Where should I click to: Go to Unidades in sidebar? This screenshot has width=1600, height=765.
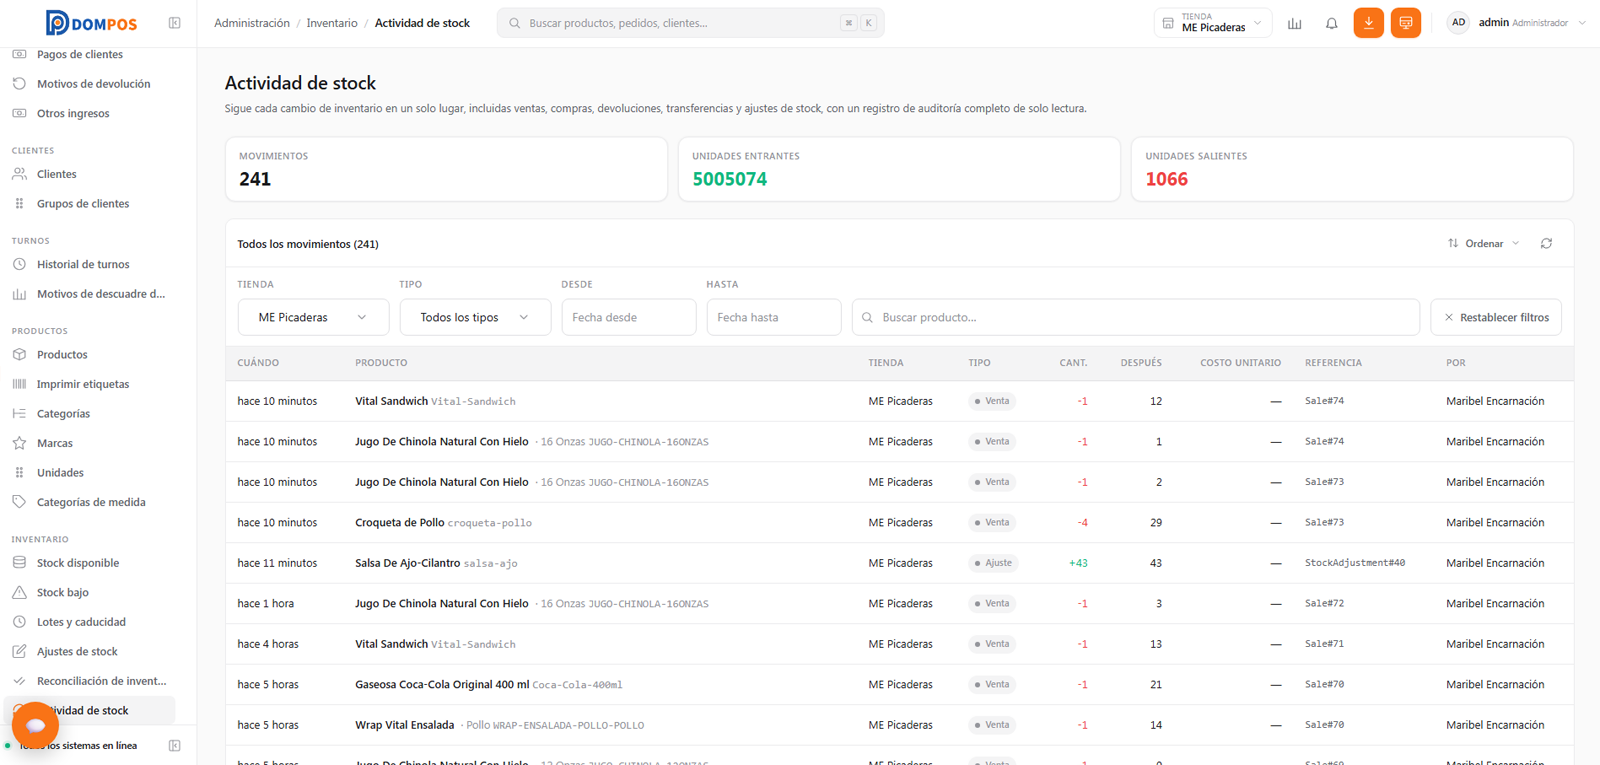point(60,472)
